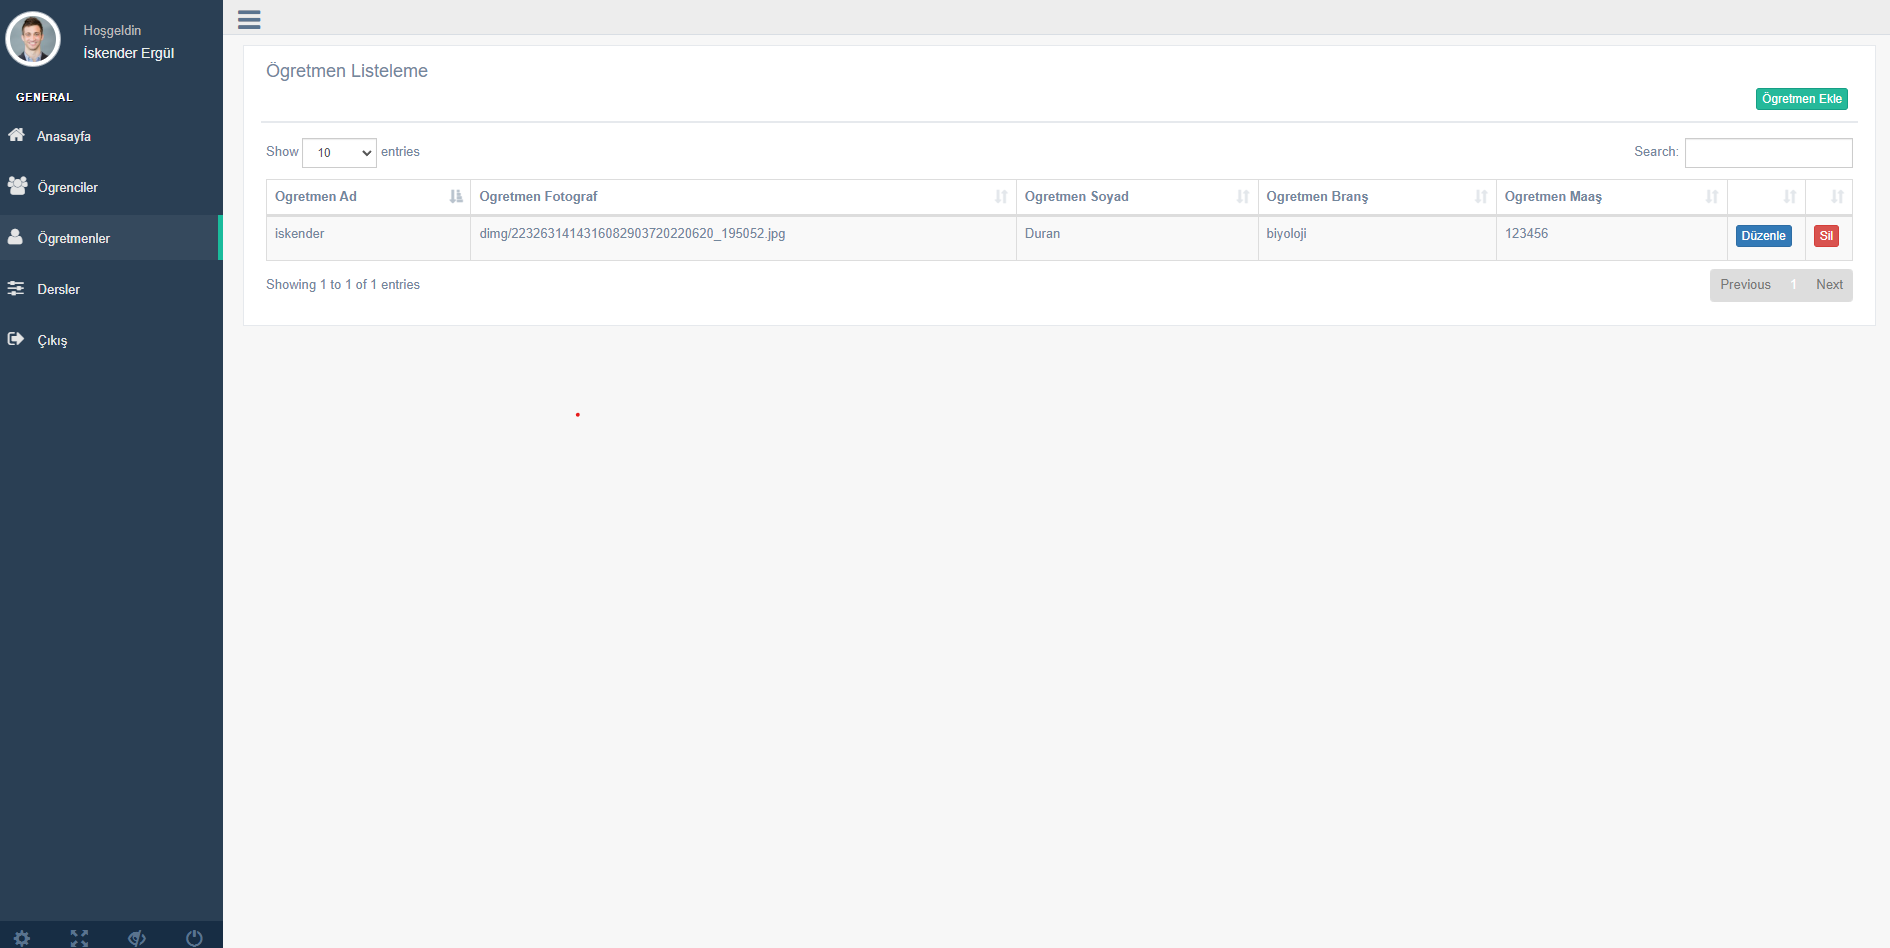Select the Ögretmenler menu item

(x=72, y=237)
